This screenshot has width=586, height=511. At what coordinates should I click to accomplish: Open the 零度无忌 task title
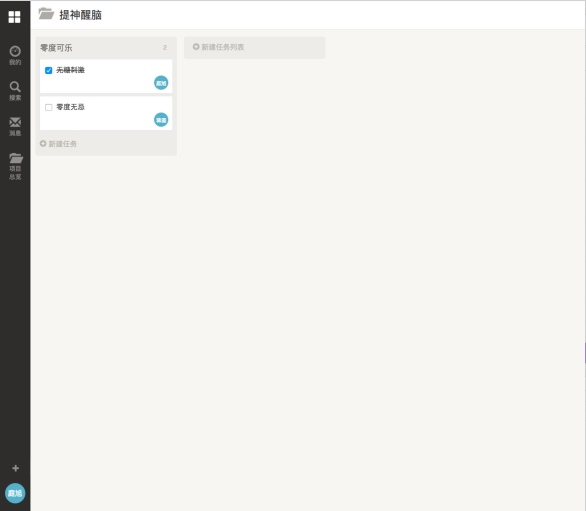pos(70,107)
